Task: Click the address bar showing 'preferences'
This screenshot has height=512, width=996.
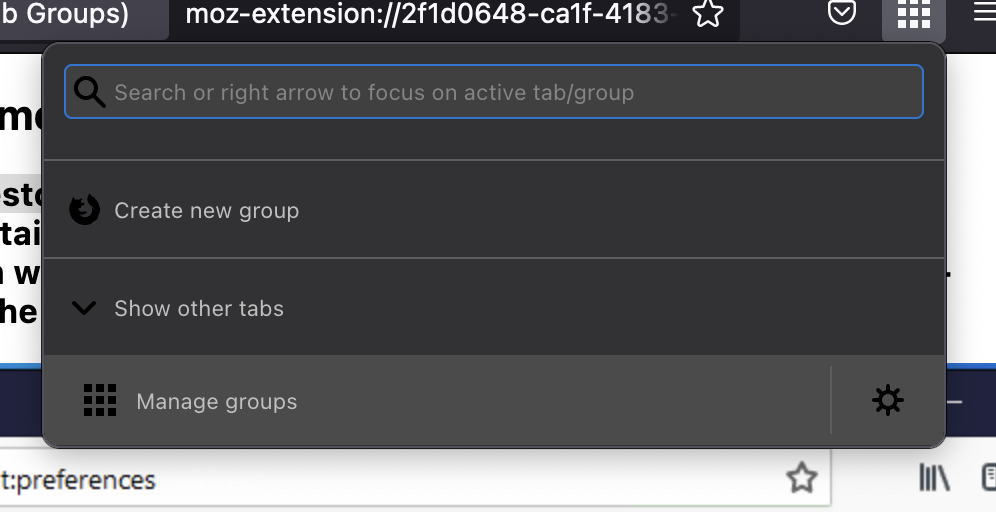Action: click(400, 479)
